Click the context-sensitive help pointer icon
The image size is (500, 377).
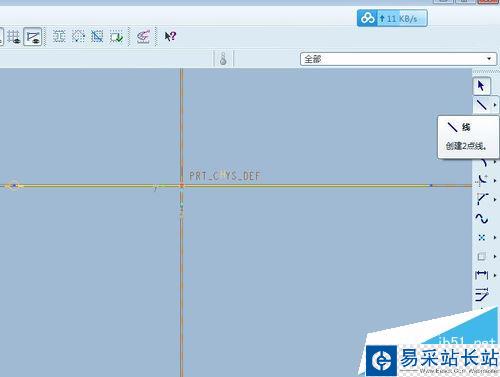[x=170, y=36]
